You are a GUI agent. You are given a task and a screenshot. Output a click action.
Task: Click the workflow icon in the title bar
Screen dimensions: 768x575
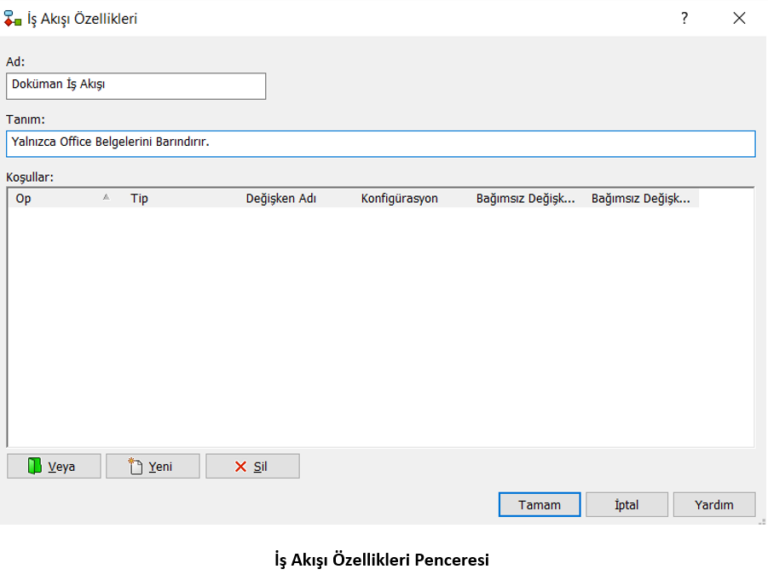[x=13, y=18]
